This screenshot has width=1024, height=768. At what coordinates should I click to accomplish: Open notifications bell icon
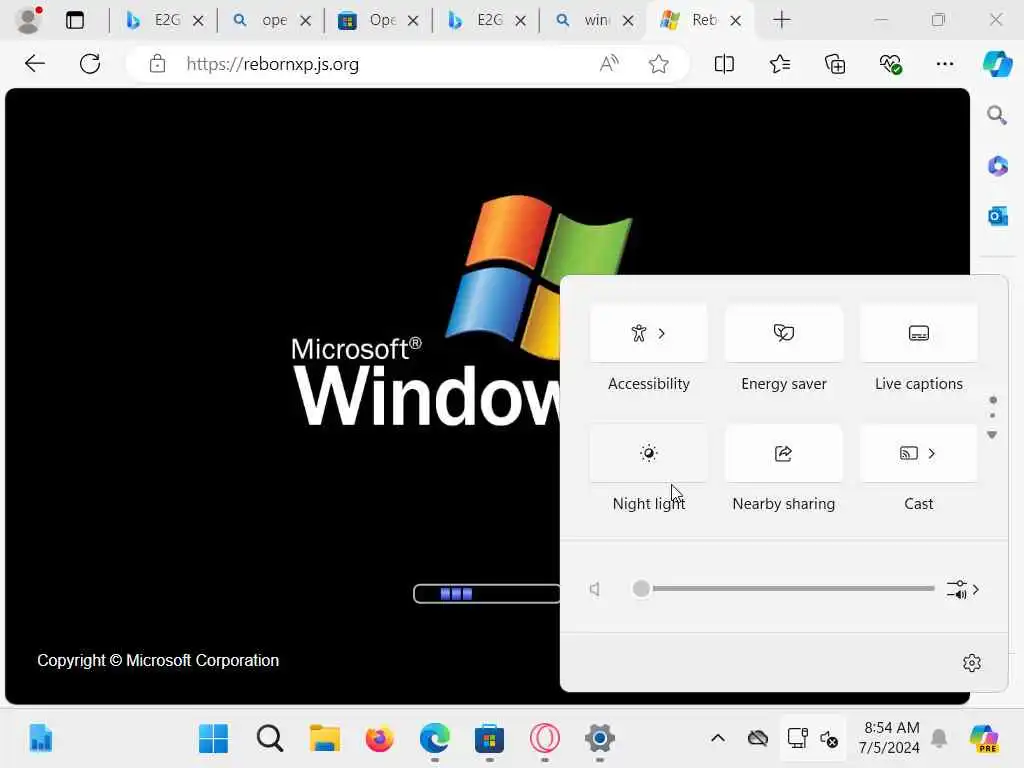point(939,739)
